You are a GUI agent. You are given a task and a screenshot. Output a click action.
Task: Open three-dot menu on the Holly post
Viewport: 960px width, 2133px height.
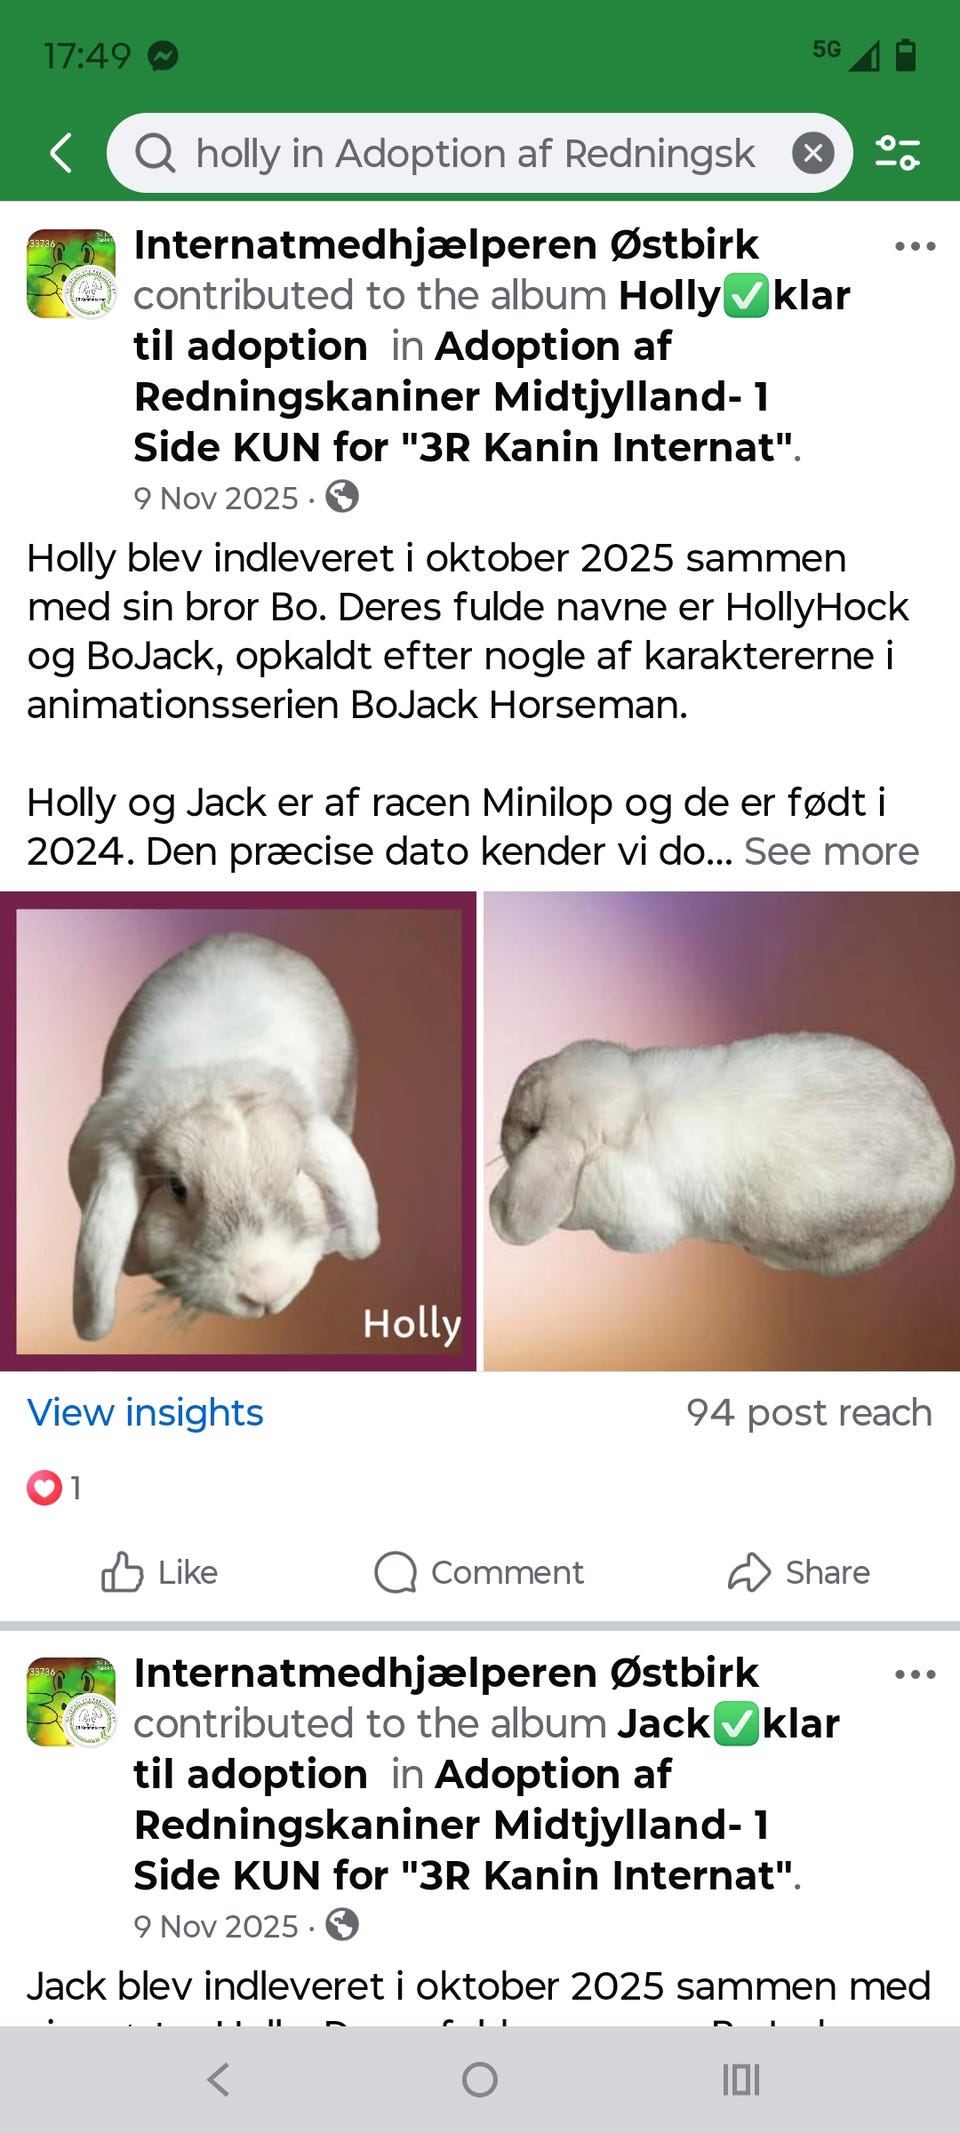[915, 246]
